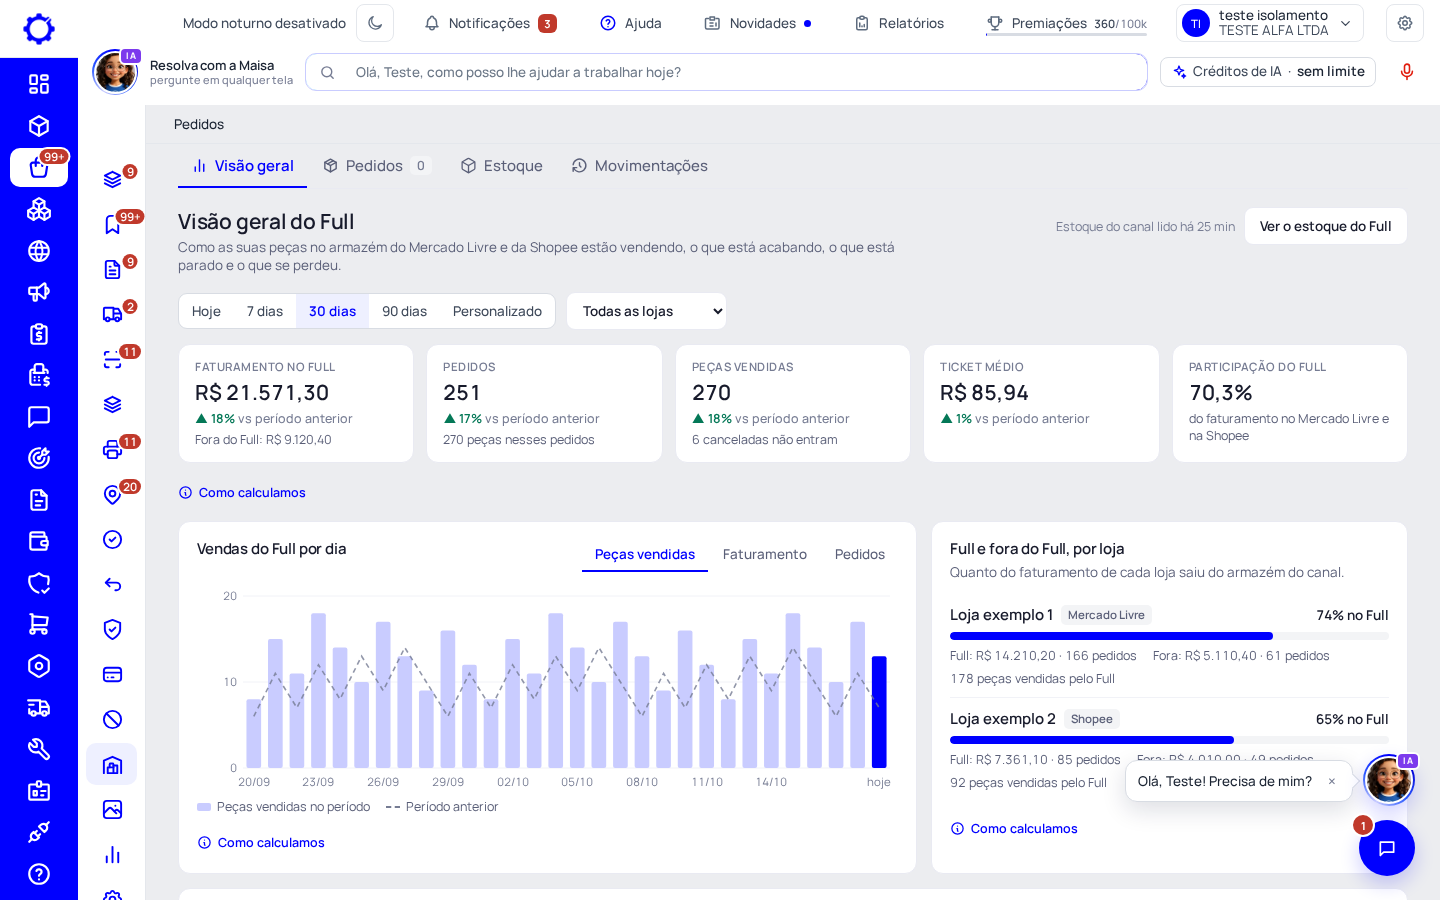Screen dimensions: 1440x900
Task: Open the settings gear in top right
Action: coord(1405,23)
